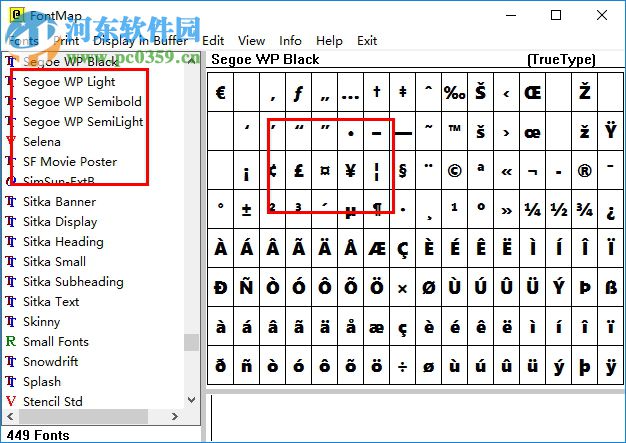Click the TrueType icon beside Splash
Image resolution: width=626 pixels, height=443 pixels.
pos(11,382)
